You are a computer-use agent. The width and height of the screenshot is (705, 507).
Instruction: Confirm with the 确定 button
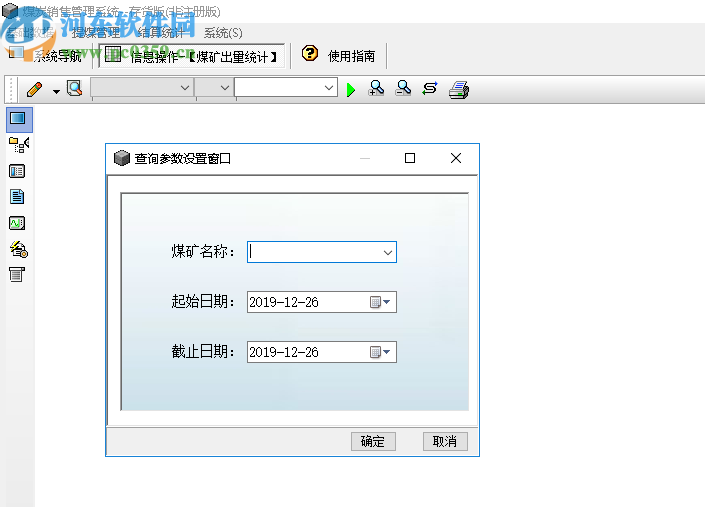373,441
